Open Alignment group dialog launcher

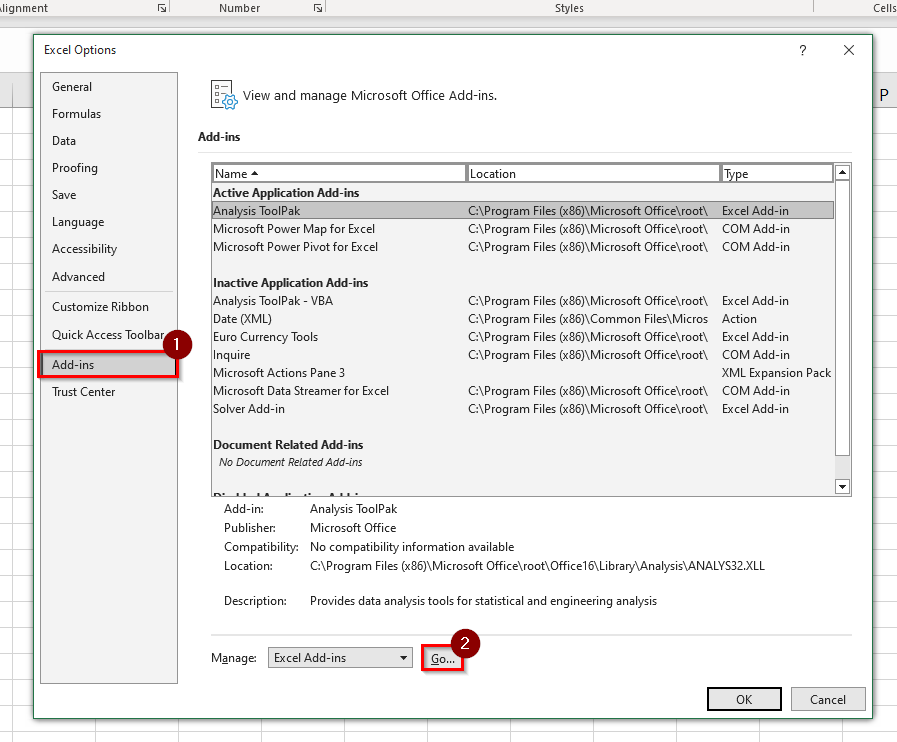click(162, 8)
